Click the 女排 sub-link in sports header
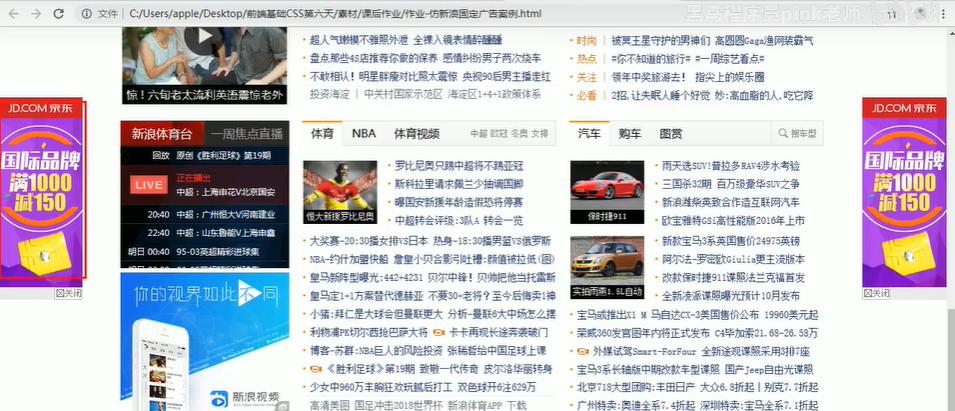Viewport: 955px width, 411px height. 540,134
